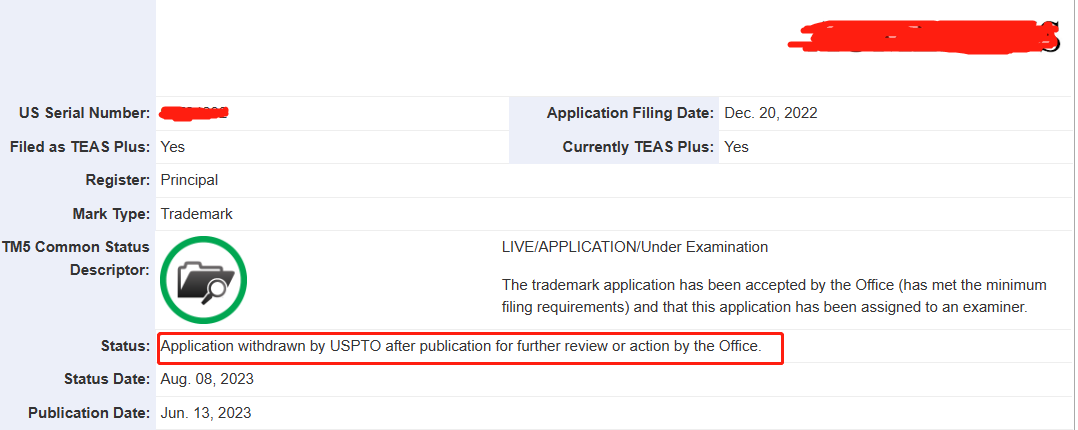Click the Currently TEAS Plus label

pos(638,147)
